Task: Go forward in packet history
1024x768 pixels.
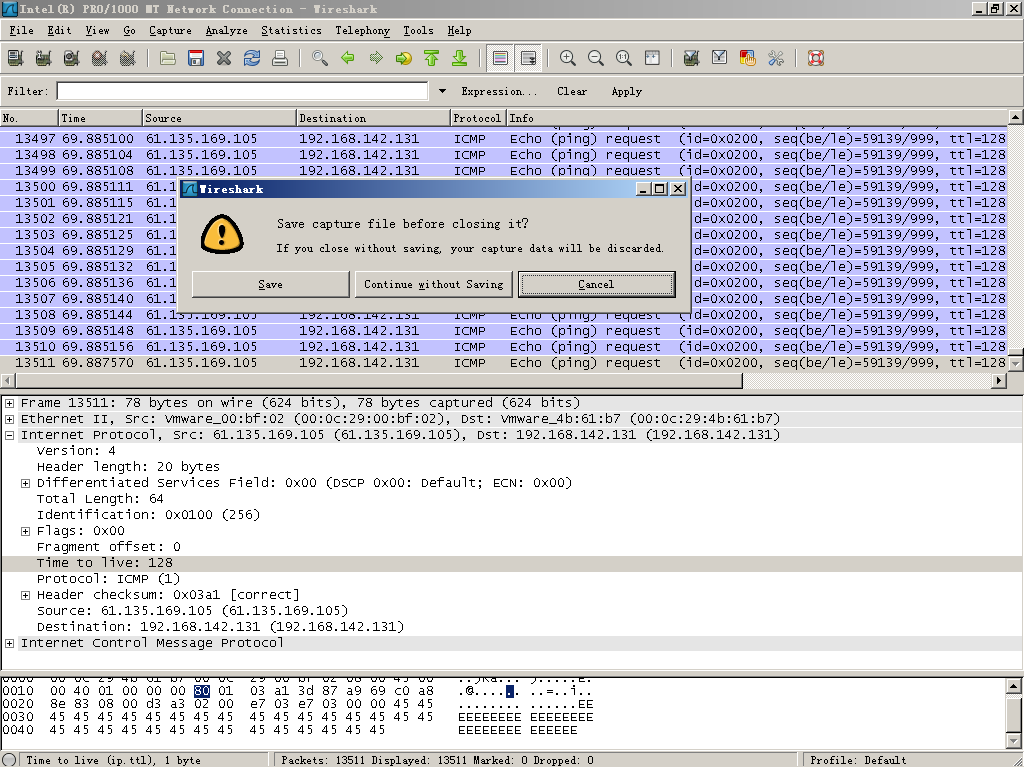Action: pos(376,58)
